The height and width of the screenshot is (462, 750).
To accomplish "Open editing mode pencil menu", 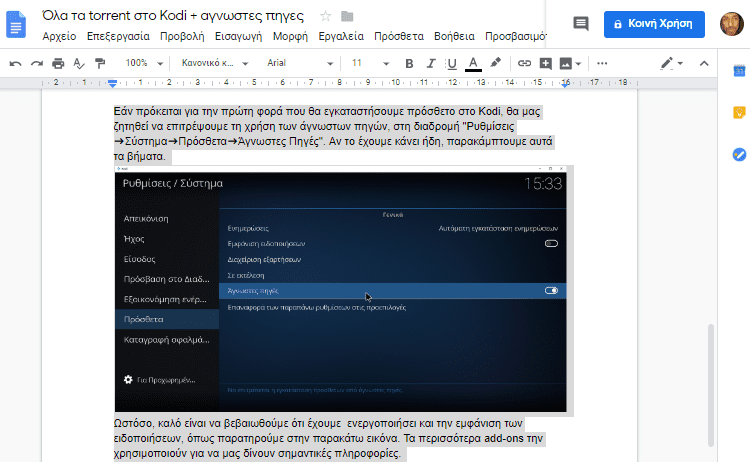I will click(672, 63).
